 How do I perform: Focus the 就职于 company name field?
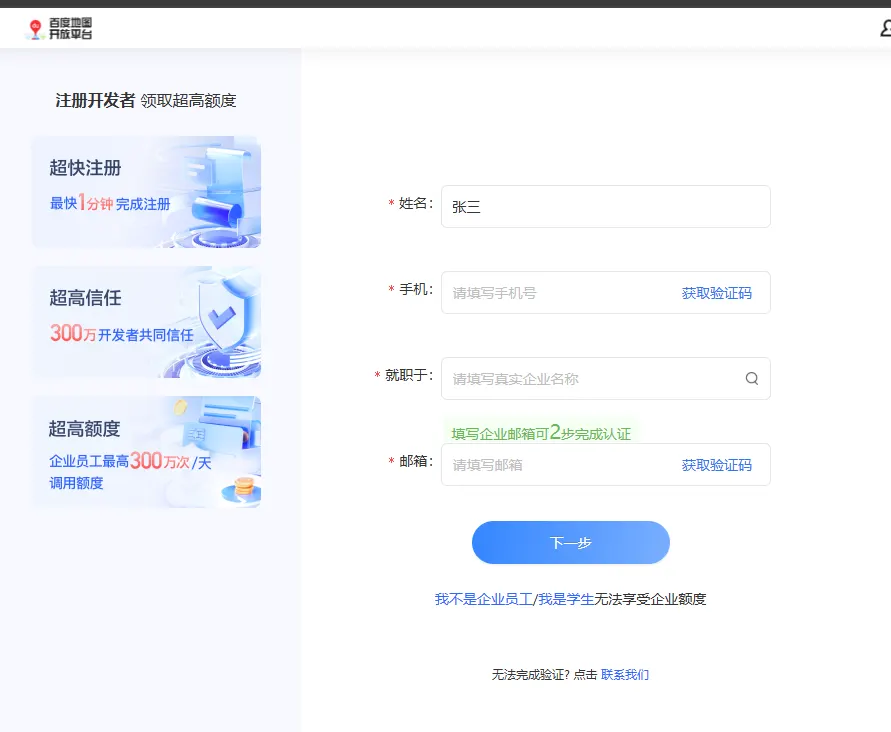tap(606, 379)
